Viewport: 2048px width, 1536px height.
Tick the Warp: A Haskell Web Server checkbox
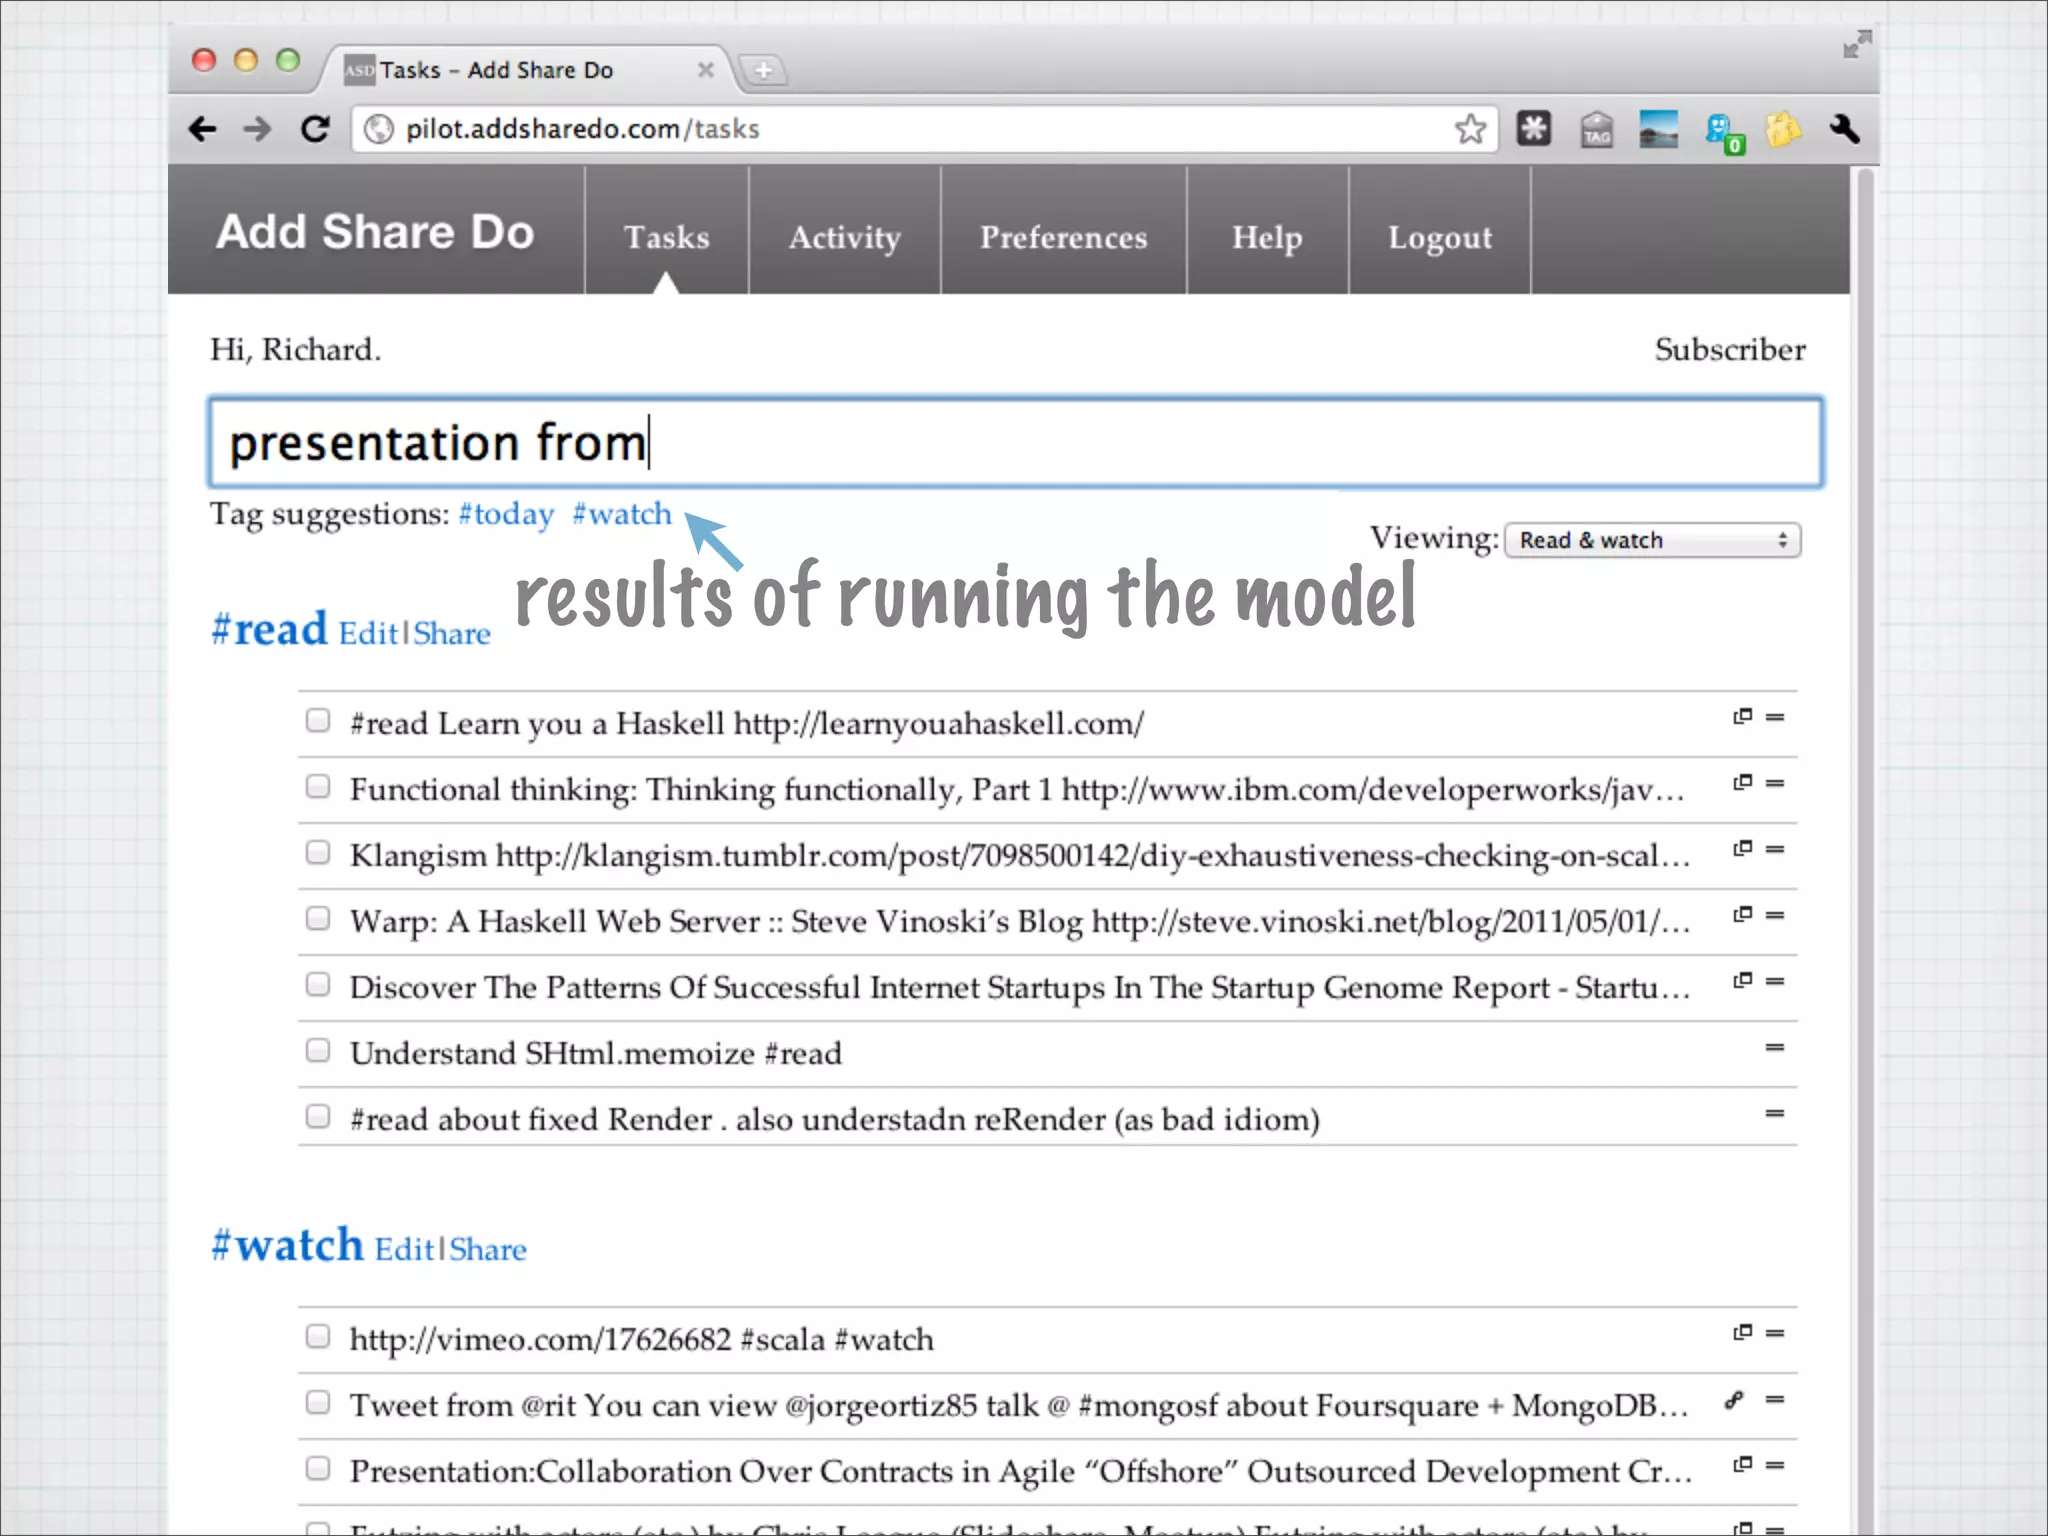tap(318, 919)
